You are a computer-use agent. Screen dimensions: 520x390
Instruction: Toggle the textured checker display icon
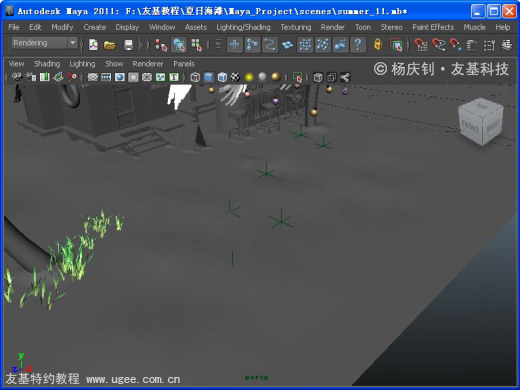(236, 77)
